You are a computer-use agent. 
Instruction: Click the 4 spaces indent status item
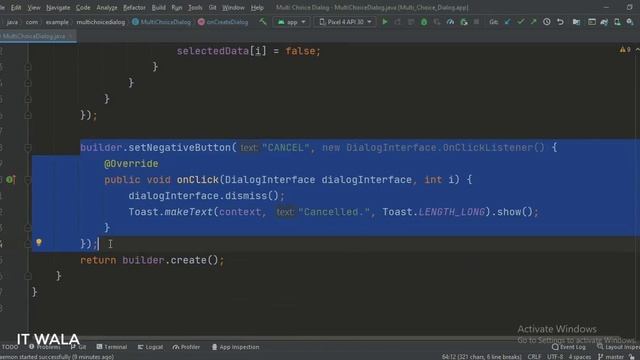tap(580, 357)
